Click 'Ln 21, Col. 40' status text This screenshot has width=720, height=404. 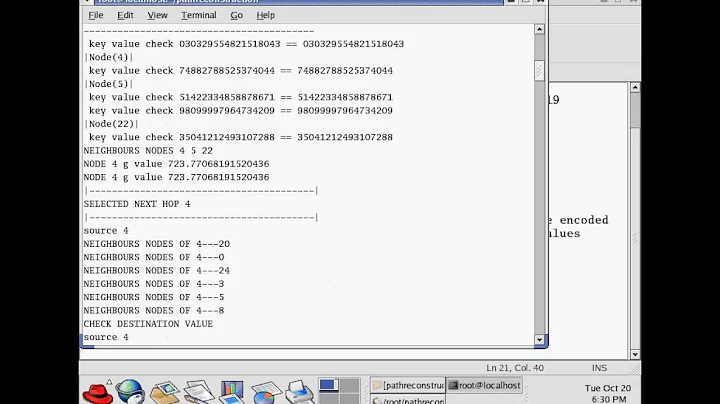click(515, 368)
